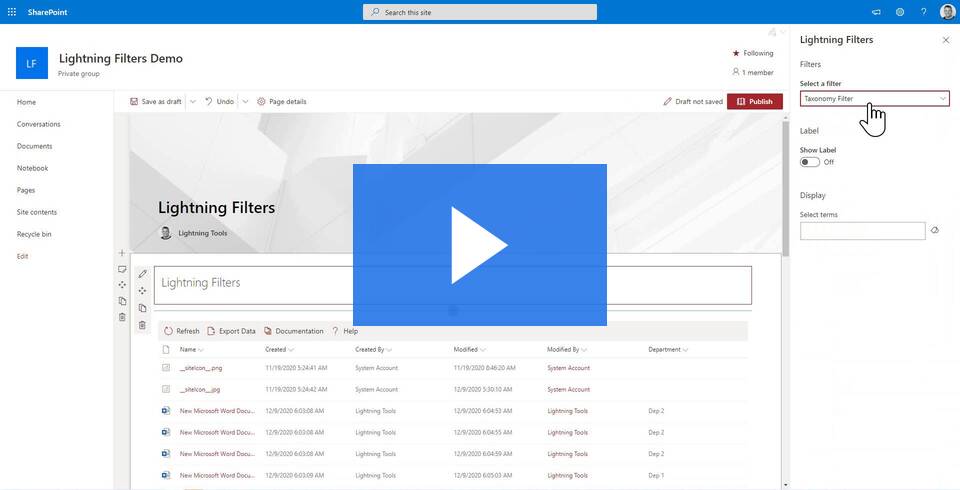Click the 1 member link
Image resolution: width=960 pixels, height=490 pixels.
pos(753,72)
